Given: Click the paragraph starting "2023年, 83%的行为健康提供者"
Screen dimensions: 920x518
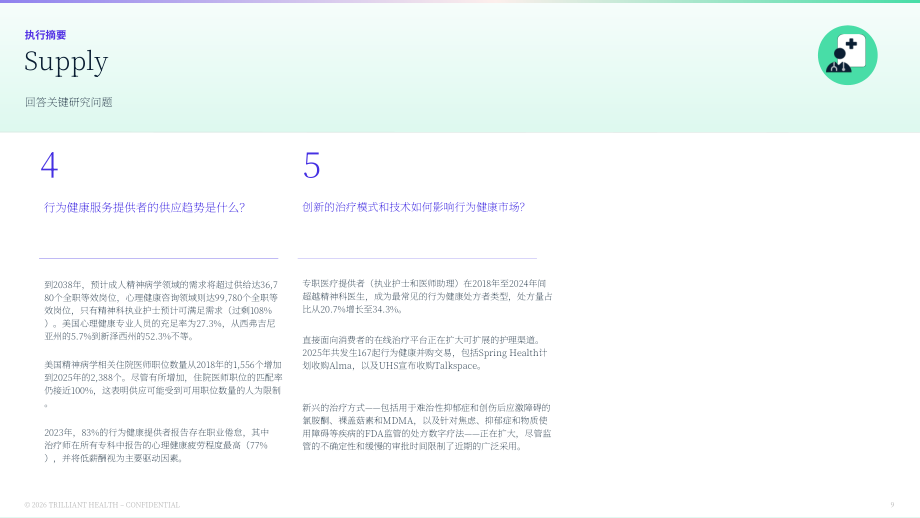Looking at the screenshot, I should click(157, 445).
